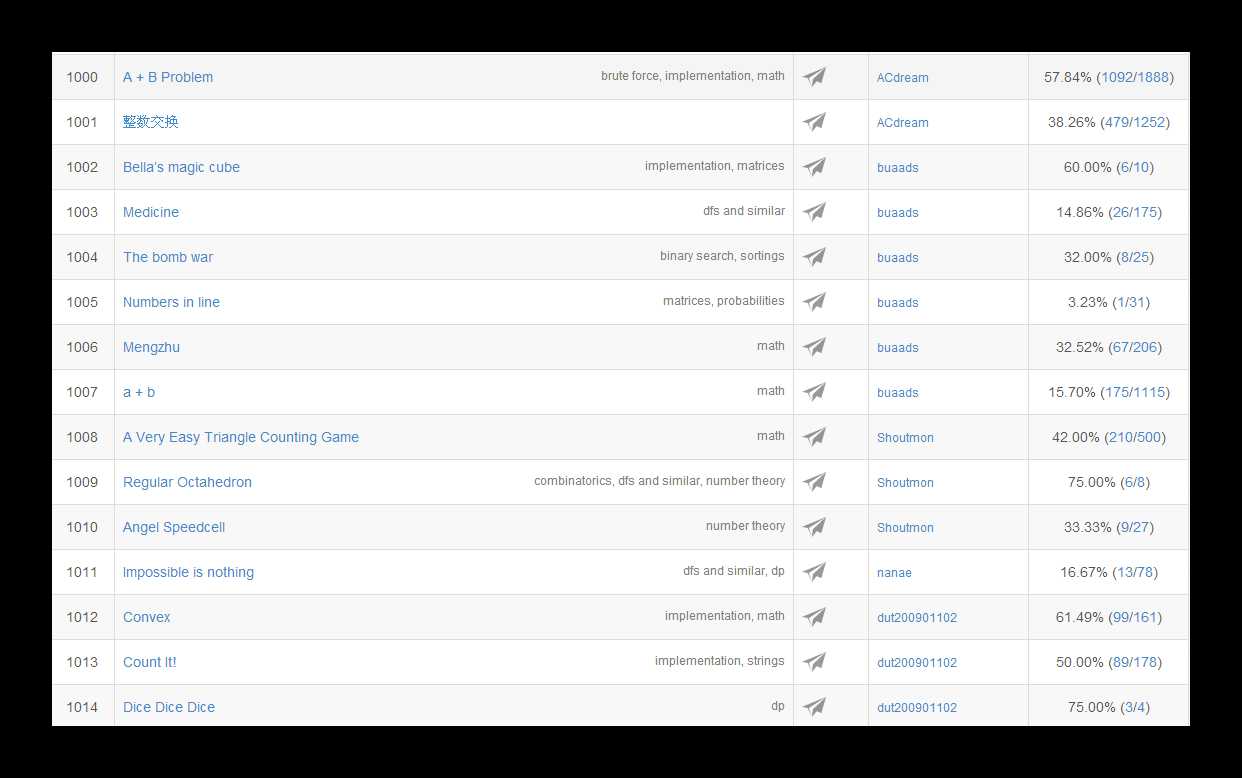Click paper-plane icon for Numbers in line
Image resolution: width=1242 pixels, height=778 pixels.
tap(815, 302)
